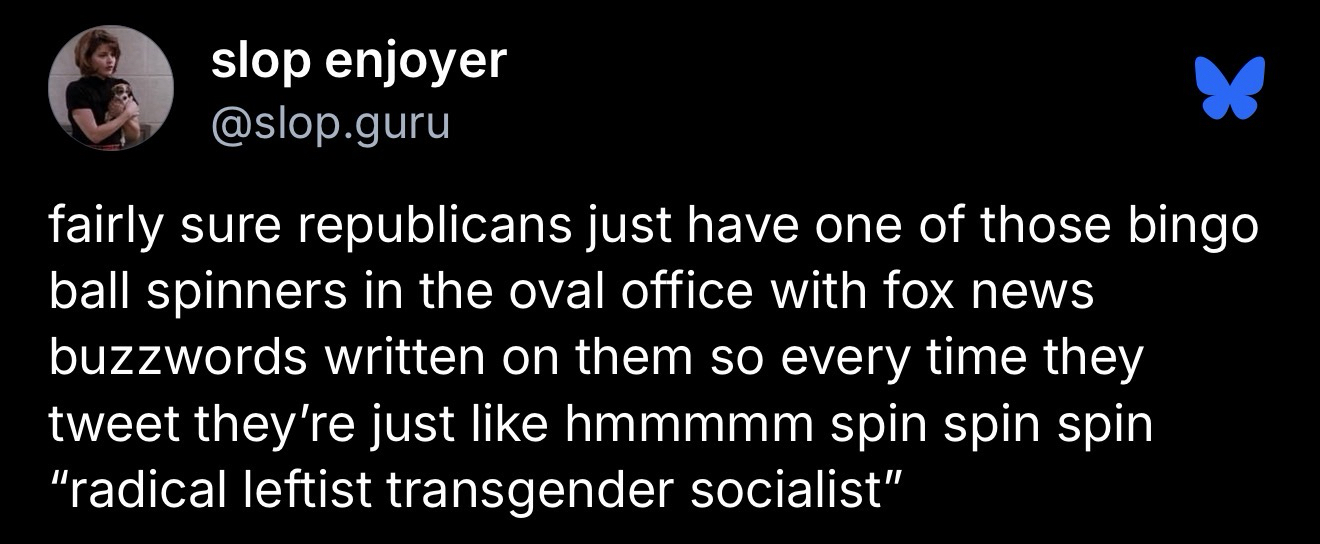Open the slop enjoyer profile avatar
This screenshot has height=544, width=1320.
pyautogui.click(x=111, y=88)
